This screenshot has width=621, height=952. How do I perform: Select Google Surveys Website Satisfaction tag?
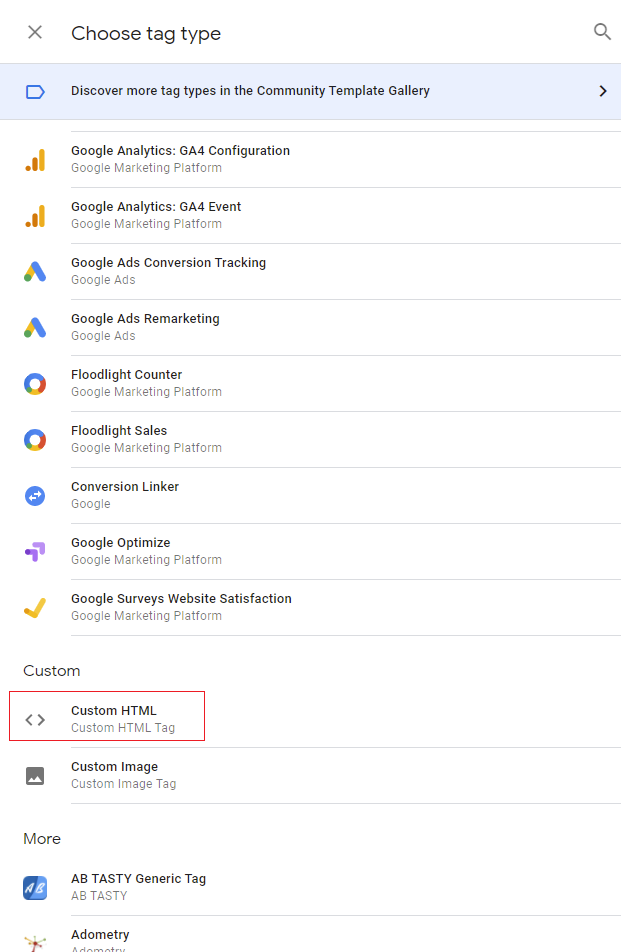[x=181, y=607]
